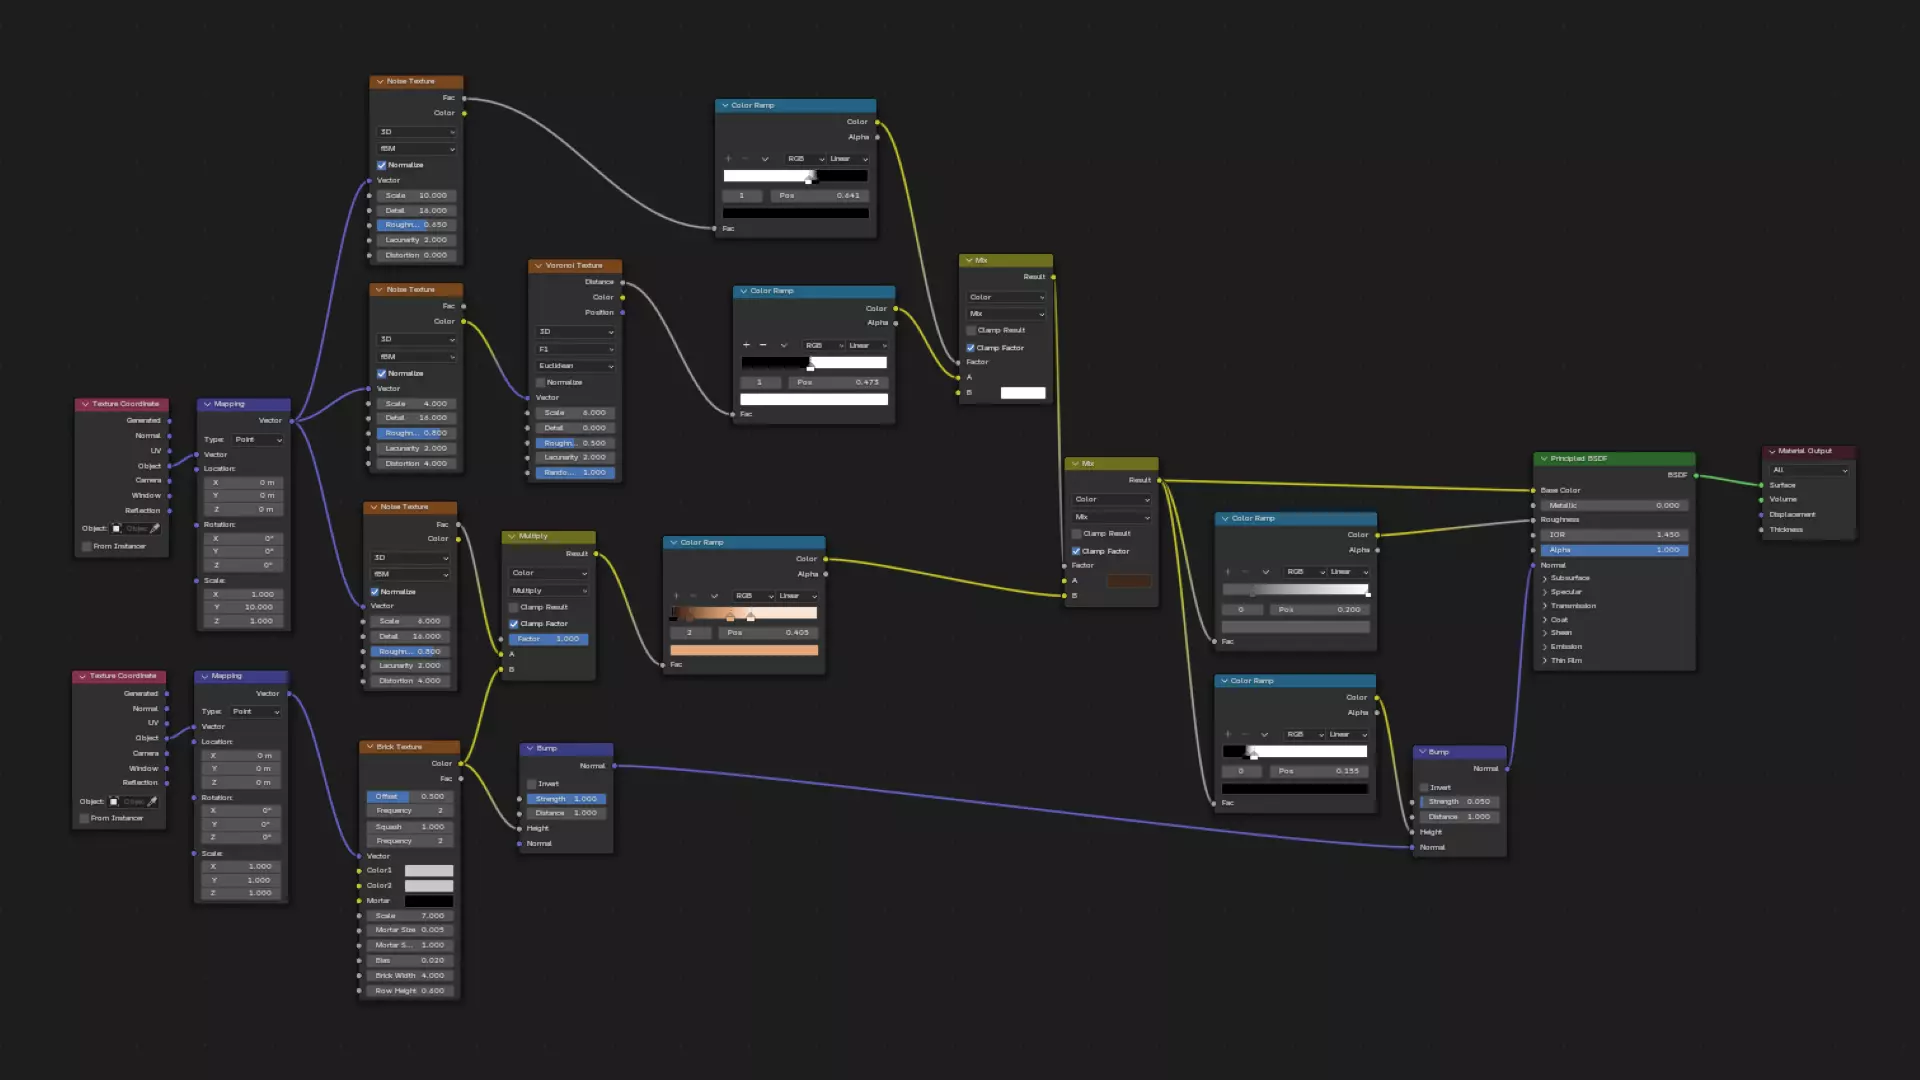This screenshot has width=1920, height=1080.
Task: Click eyedropper in lower Texture Coordinate Object field
Action: tap(152, 801)
